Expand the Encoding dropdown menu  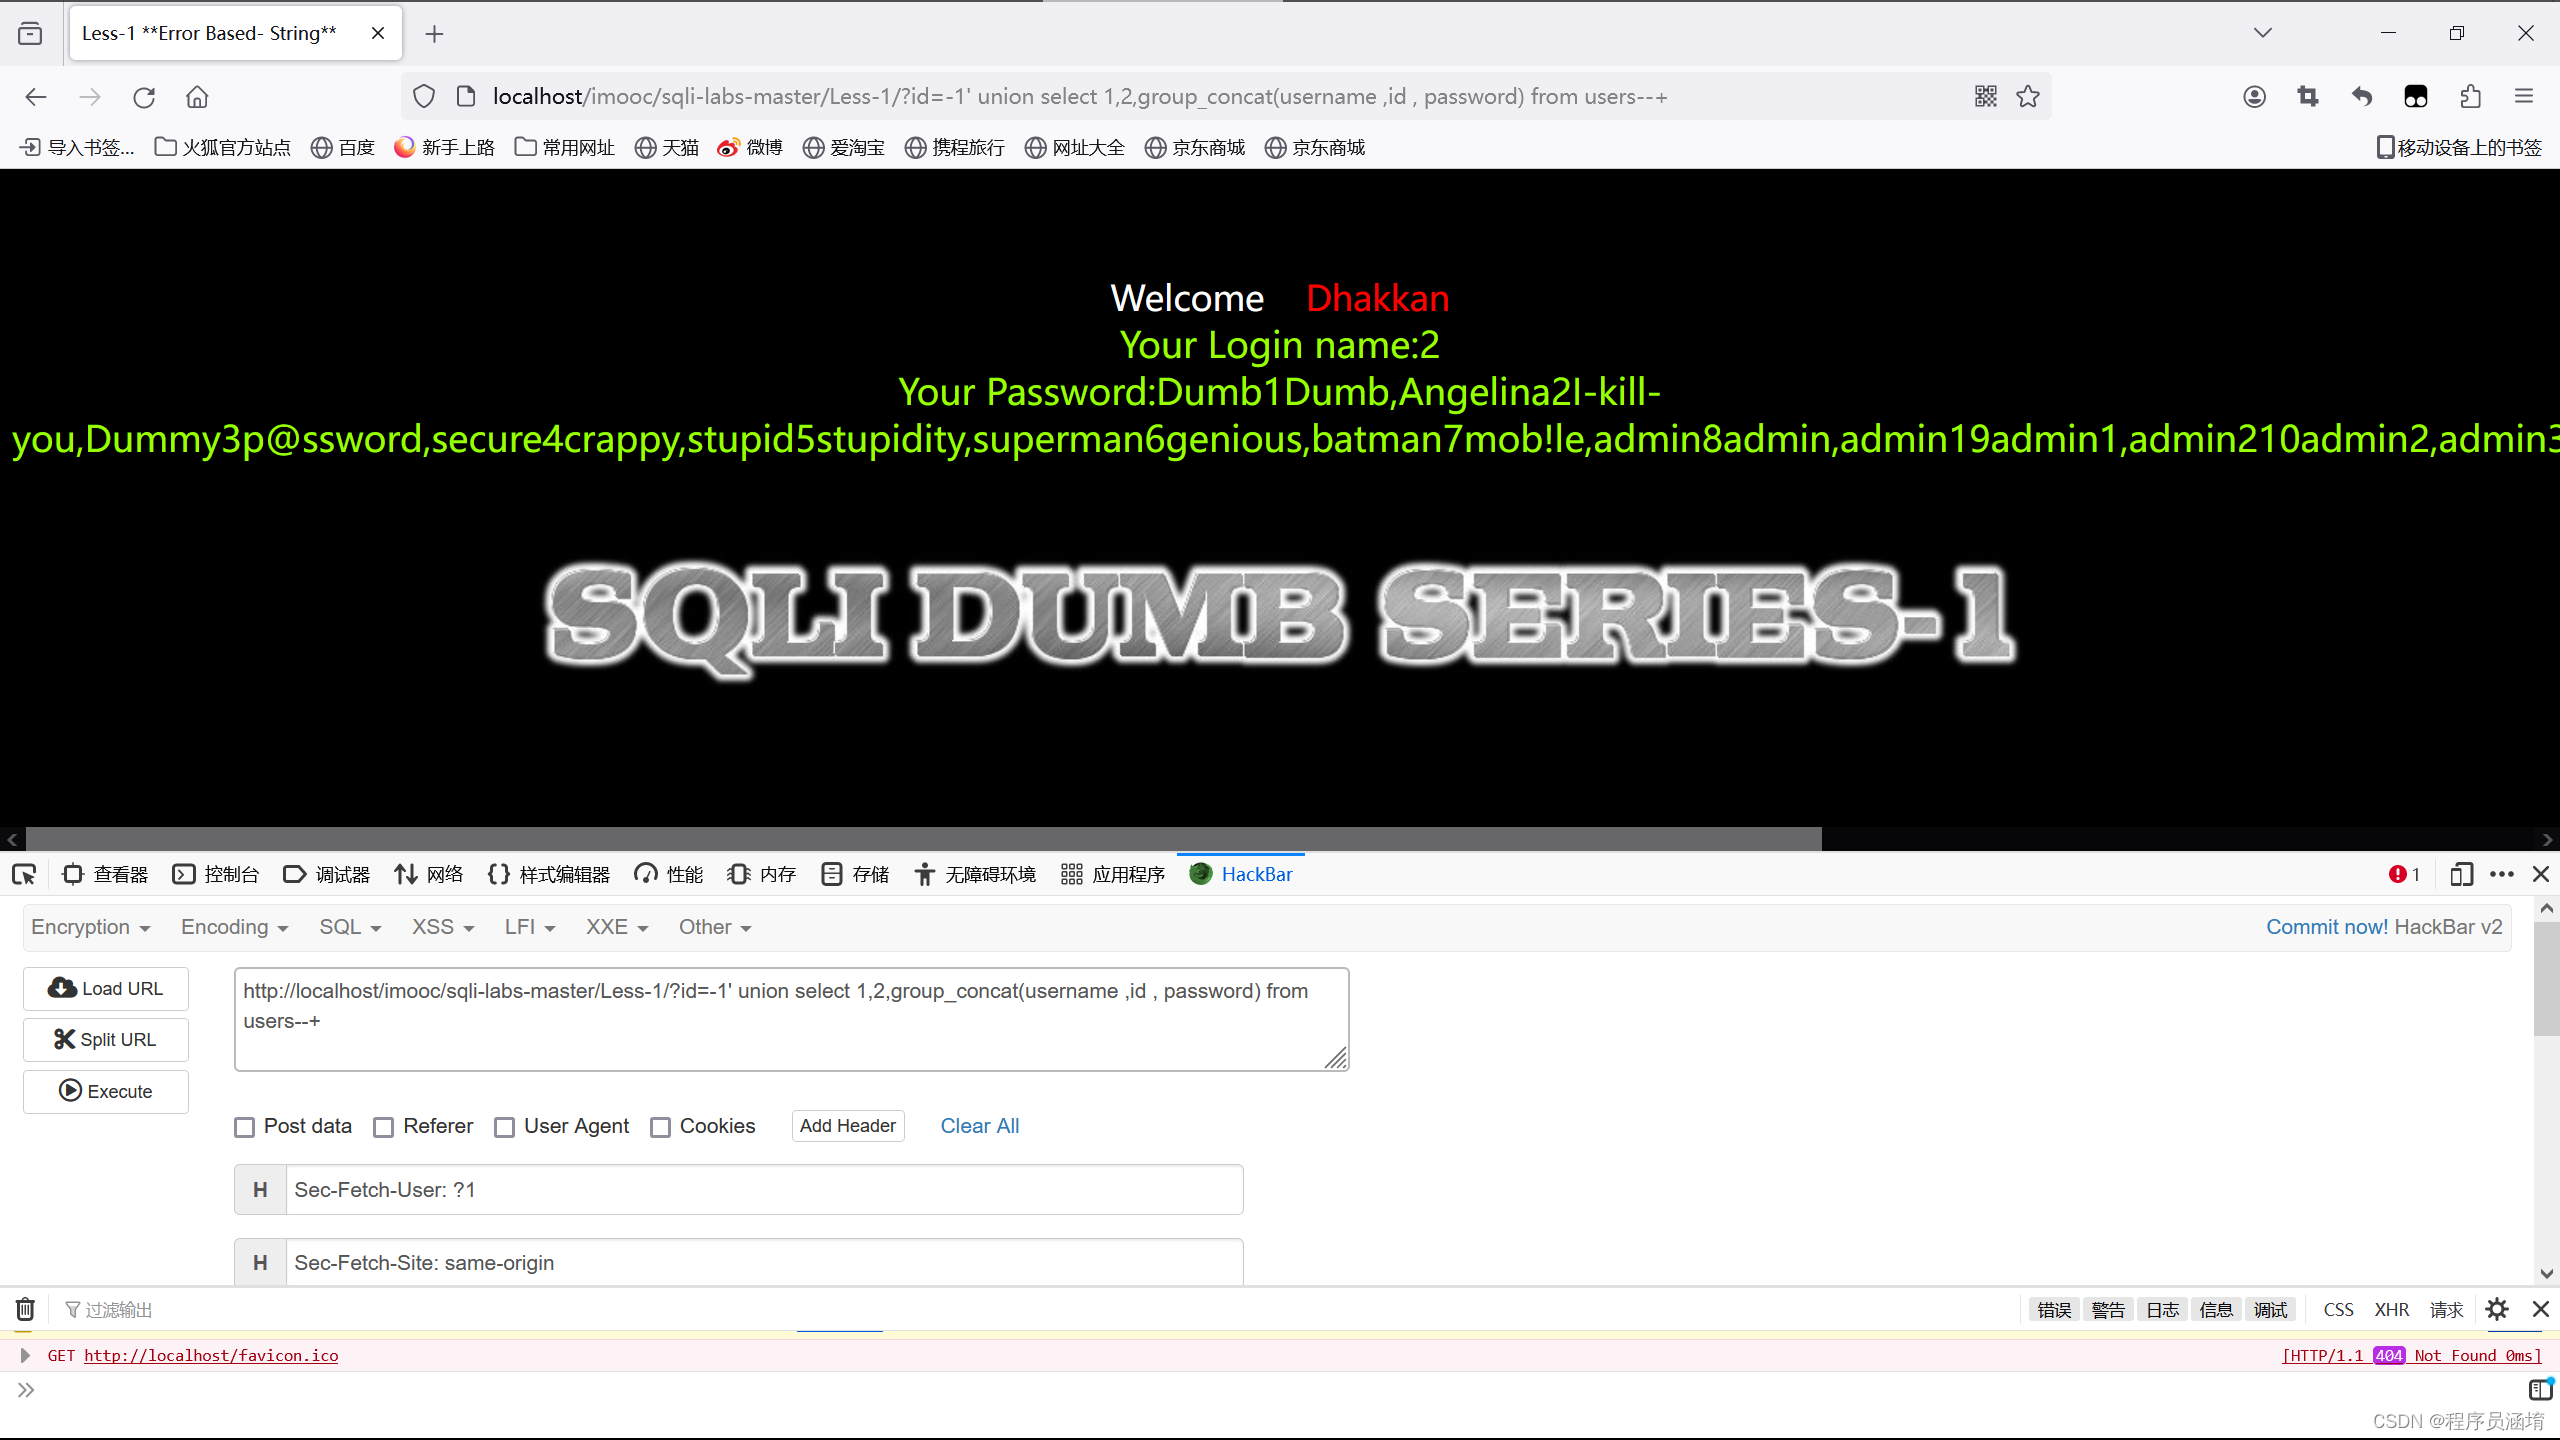[x=234, y=927]
